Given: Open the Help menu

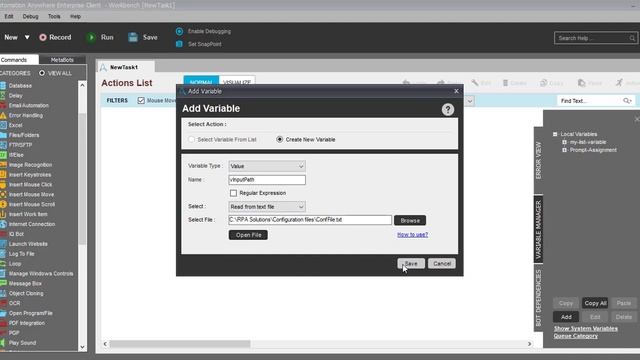Looking at the screenshot, I should pyautogui.click(x=76, y=16).
